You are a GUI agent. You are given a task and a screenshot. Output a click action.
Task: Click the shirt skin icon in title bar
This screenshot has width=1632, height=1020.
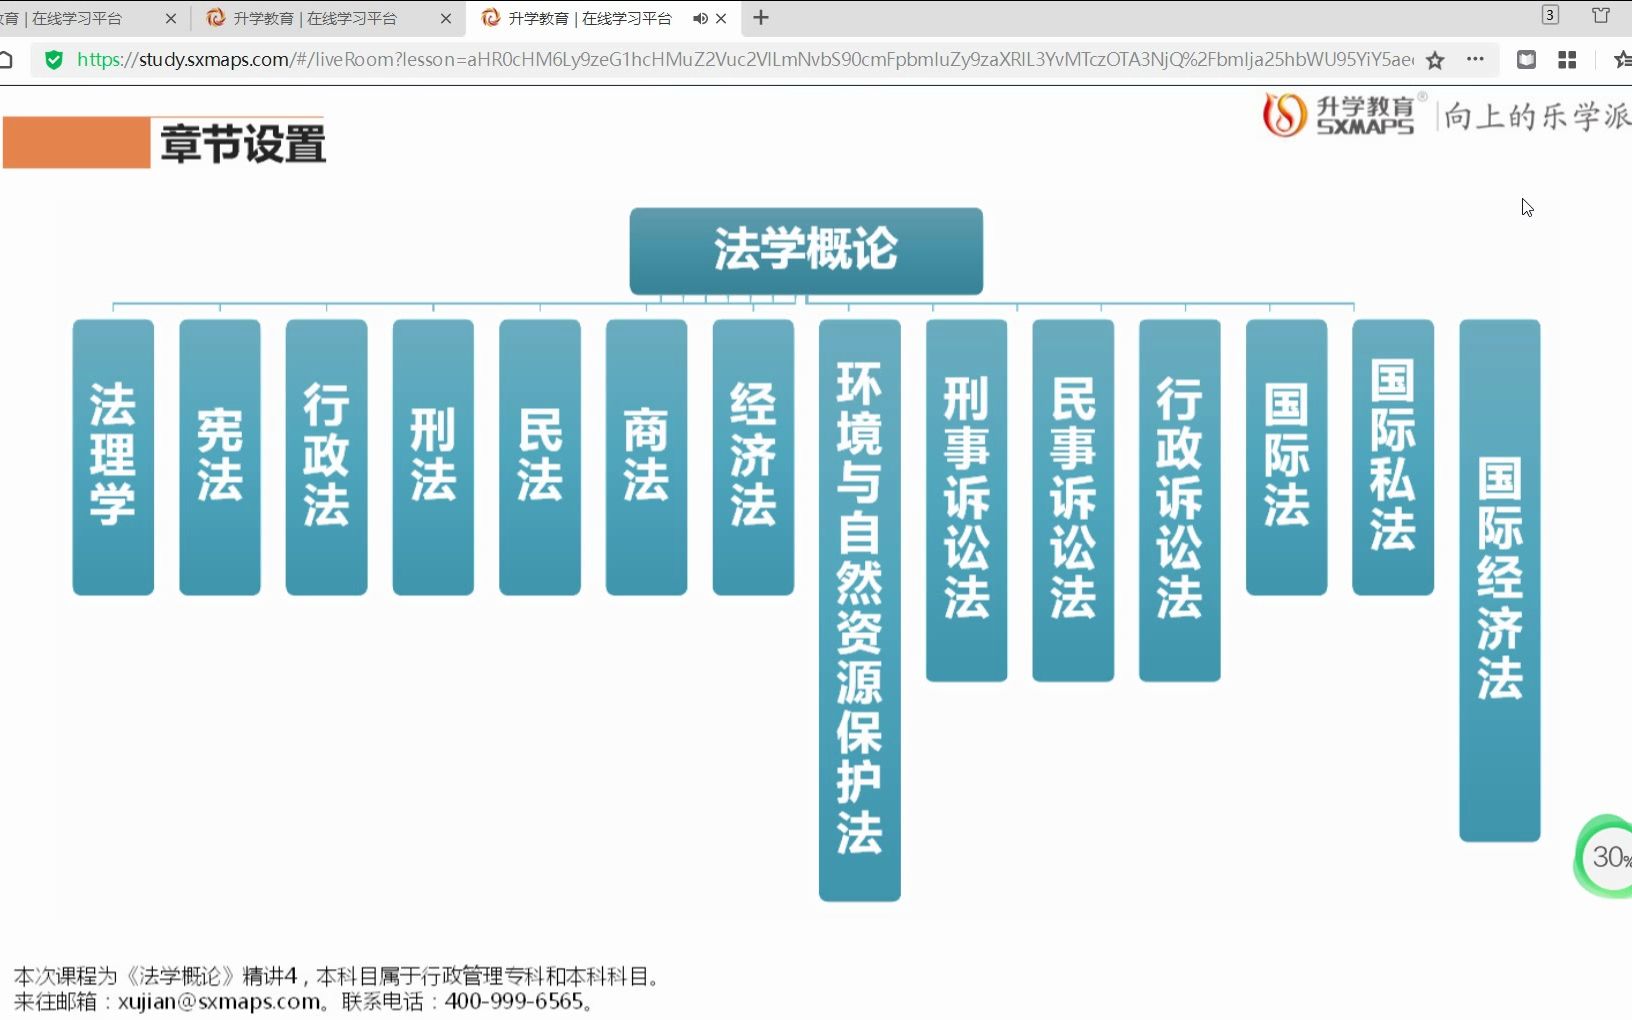[1601, 15]
